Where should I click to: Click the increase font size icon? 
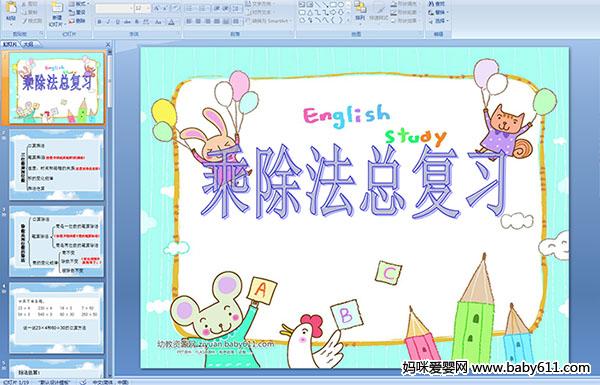coord(157,8)
